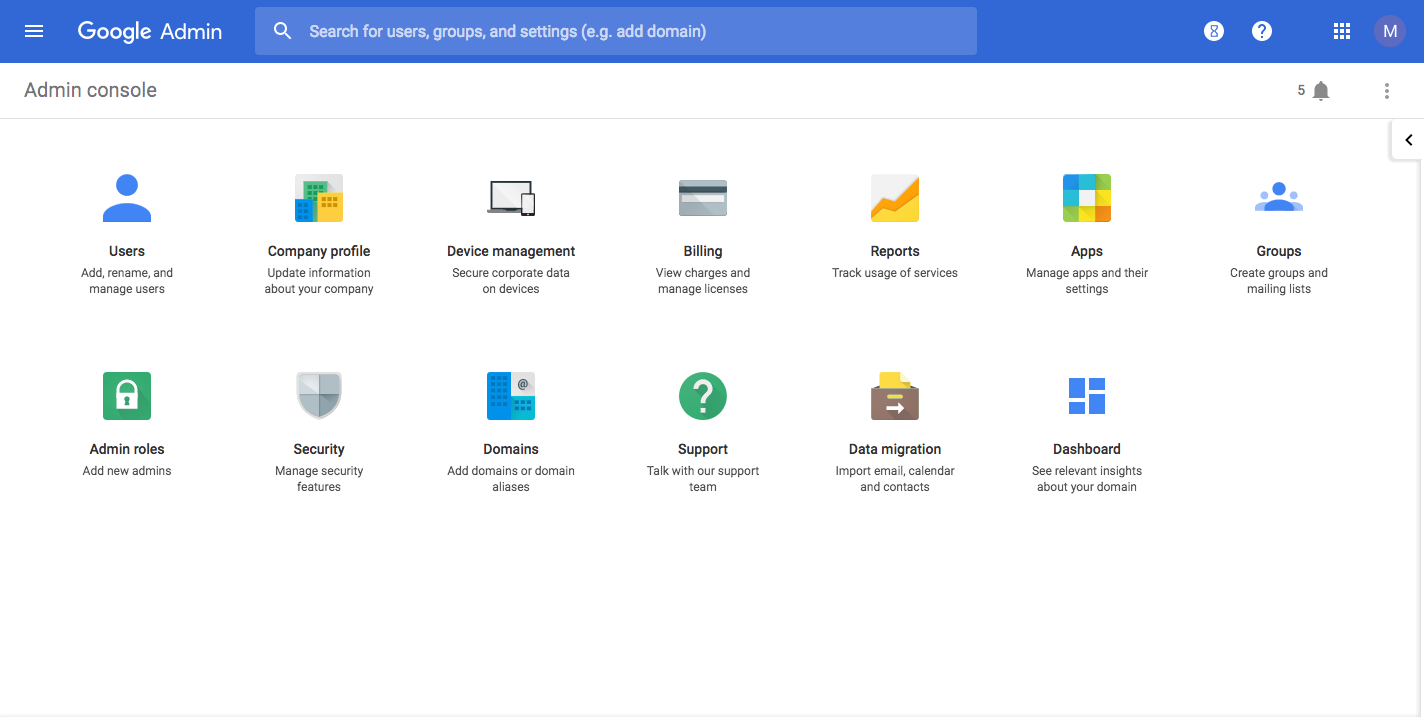Click the Groups title
This screenshot has height=717, width=1424.
point(1279,251)
